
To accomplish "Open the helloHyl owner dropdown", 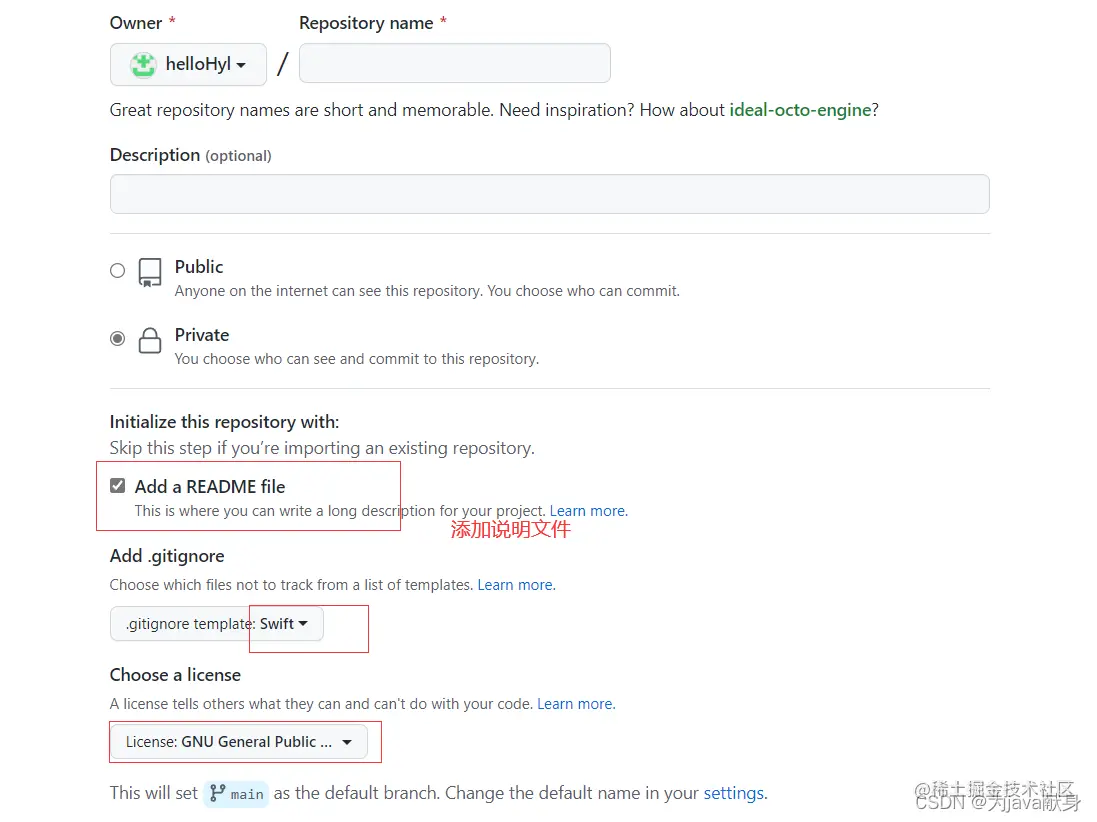I will tap(188, 65).
